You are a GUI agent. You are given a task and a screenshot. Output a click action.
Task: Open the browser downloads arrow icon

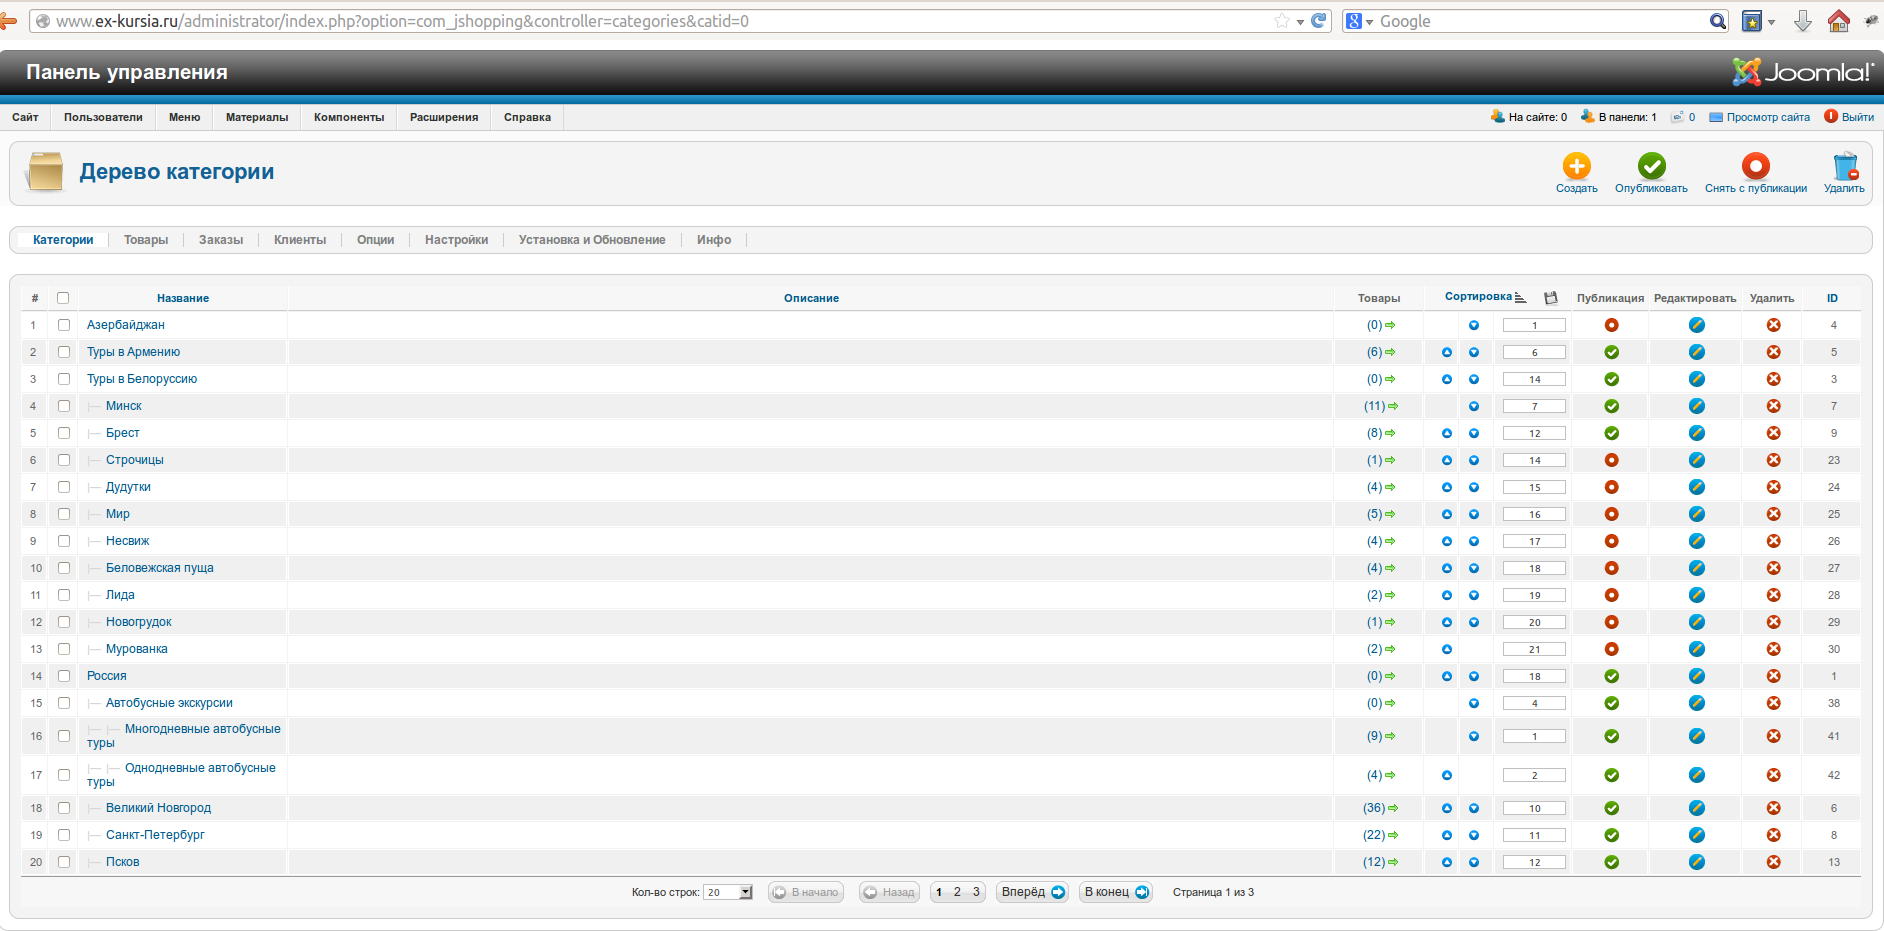point(1802,21)
